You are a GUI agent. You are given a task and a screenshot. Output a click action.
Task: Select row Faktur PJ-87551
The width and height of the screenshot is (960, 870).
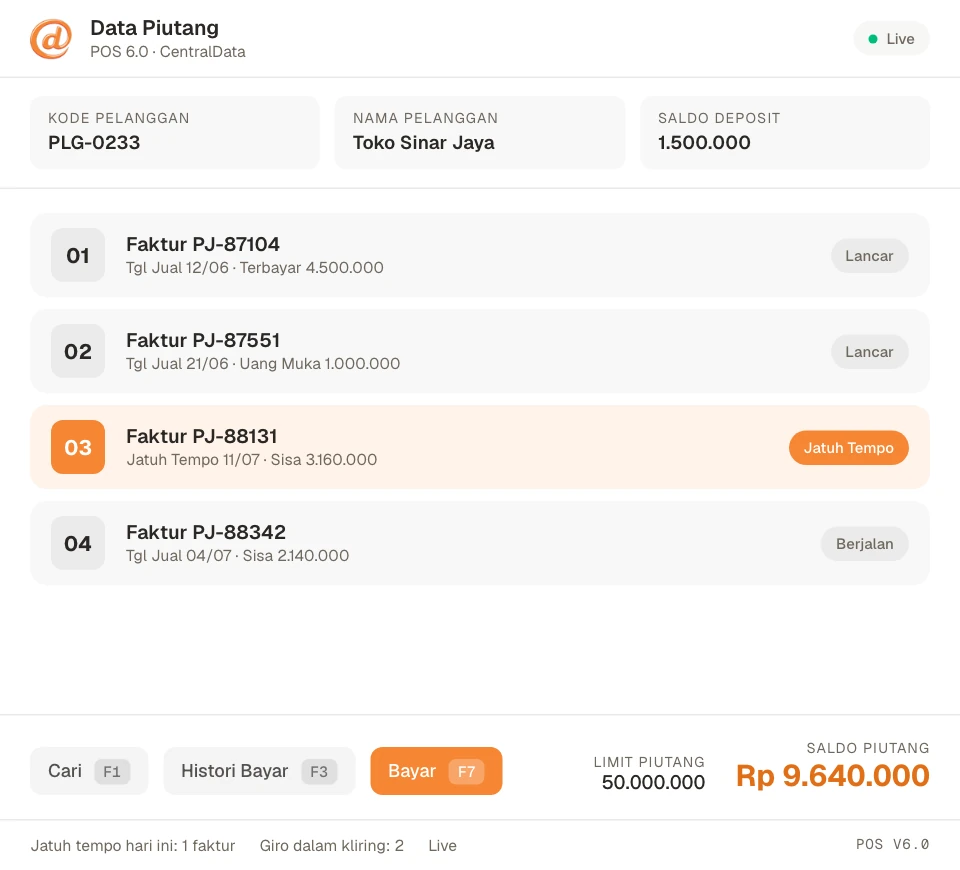coord(480,351)
